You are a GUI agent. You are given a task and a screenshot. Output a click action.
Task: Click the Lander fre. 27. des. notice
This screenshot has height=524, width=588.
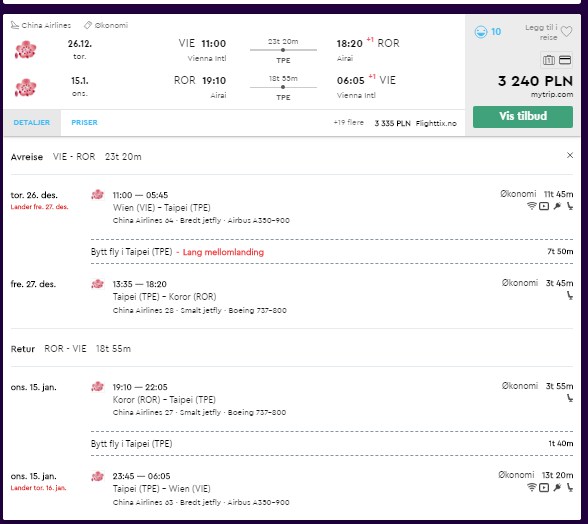[39, 207]
